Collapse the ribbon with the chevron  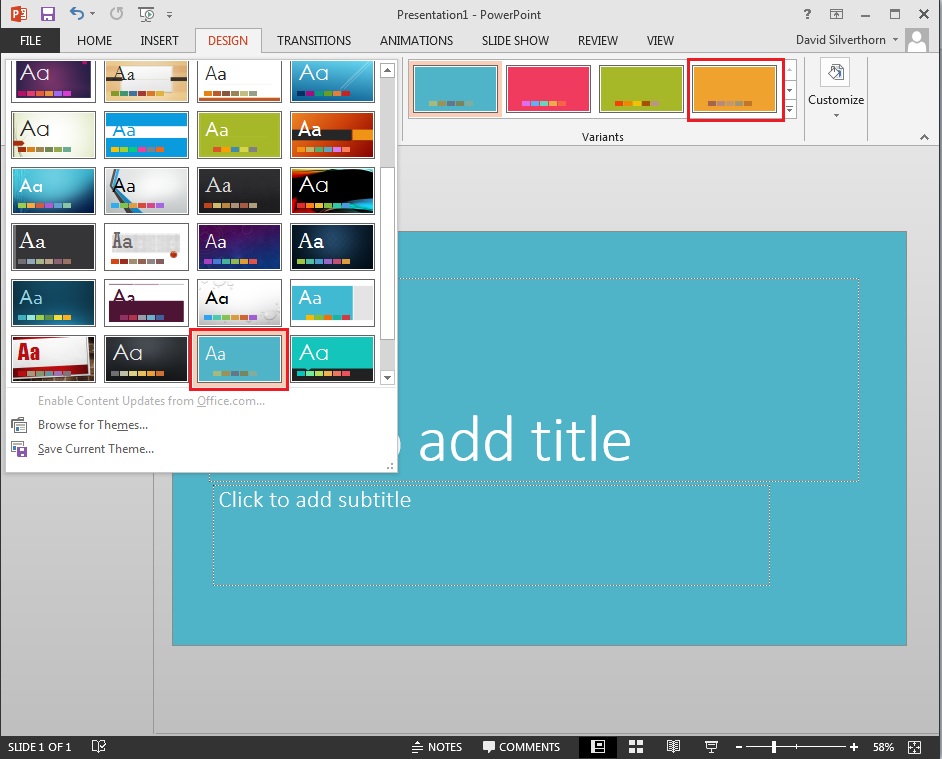[925, 137]
